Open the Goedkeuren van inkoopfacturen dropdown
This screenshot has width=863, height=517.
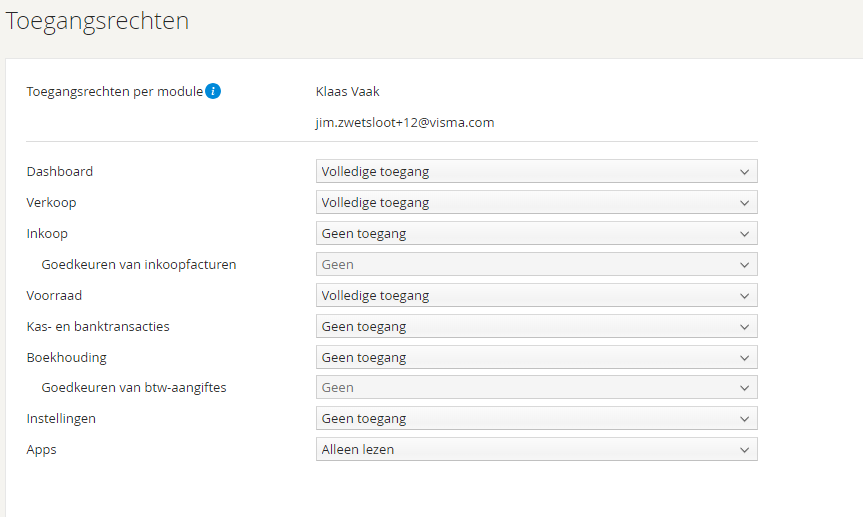pyautogui.click(x=536, y=264)
